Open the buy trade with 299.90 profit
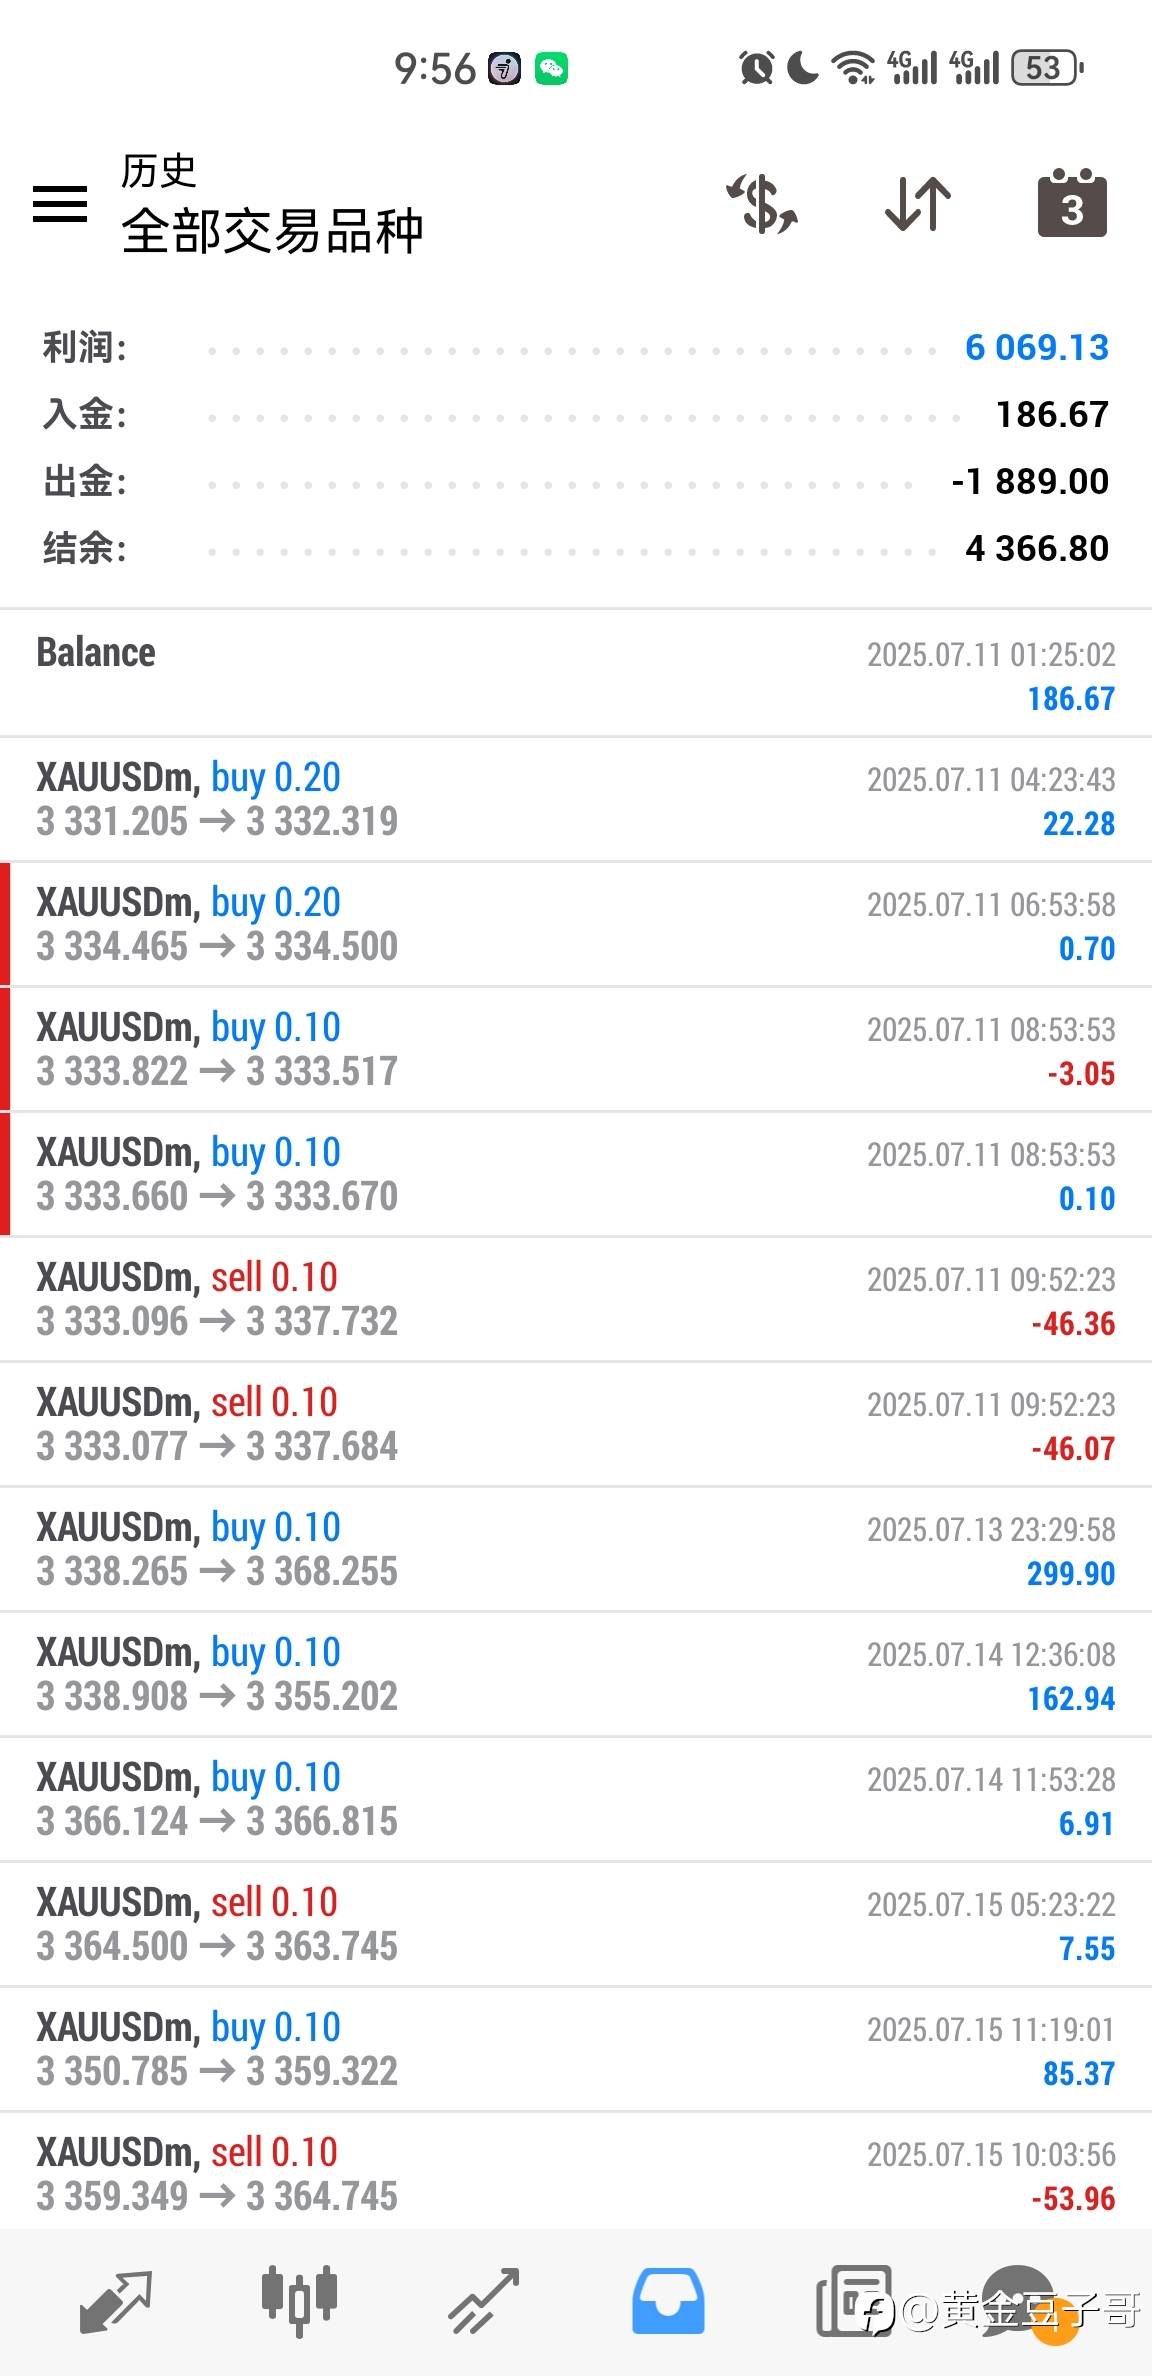 tap(576, 1549)
